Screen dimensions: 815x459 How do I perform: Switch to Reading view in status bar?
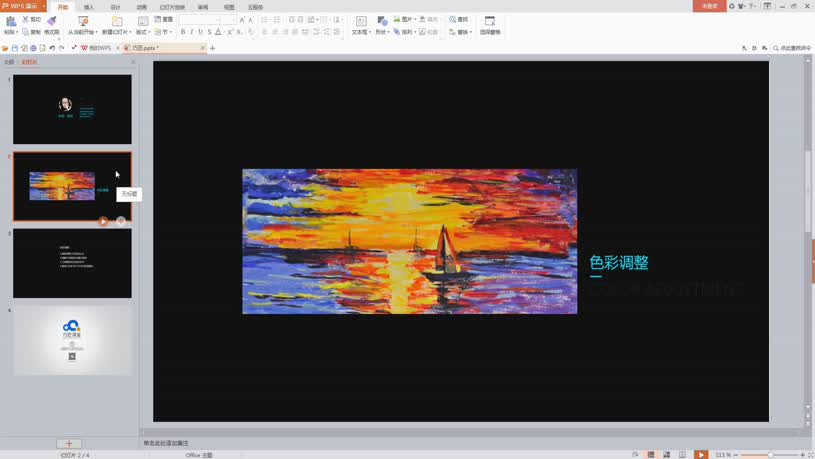point(682,455)
